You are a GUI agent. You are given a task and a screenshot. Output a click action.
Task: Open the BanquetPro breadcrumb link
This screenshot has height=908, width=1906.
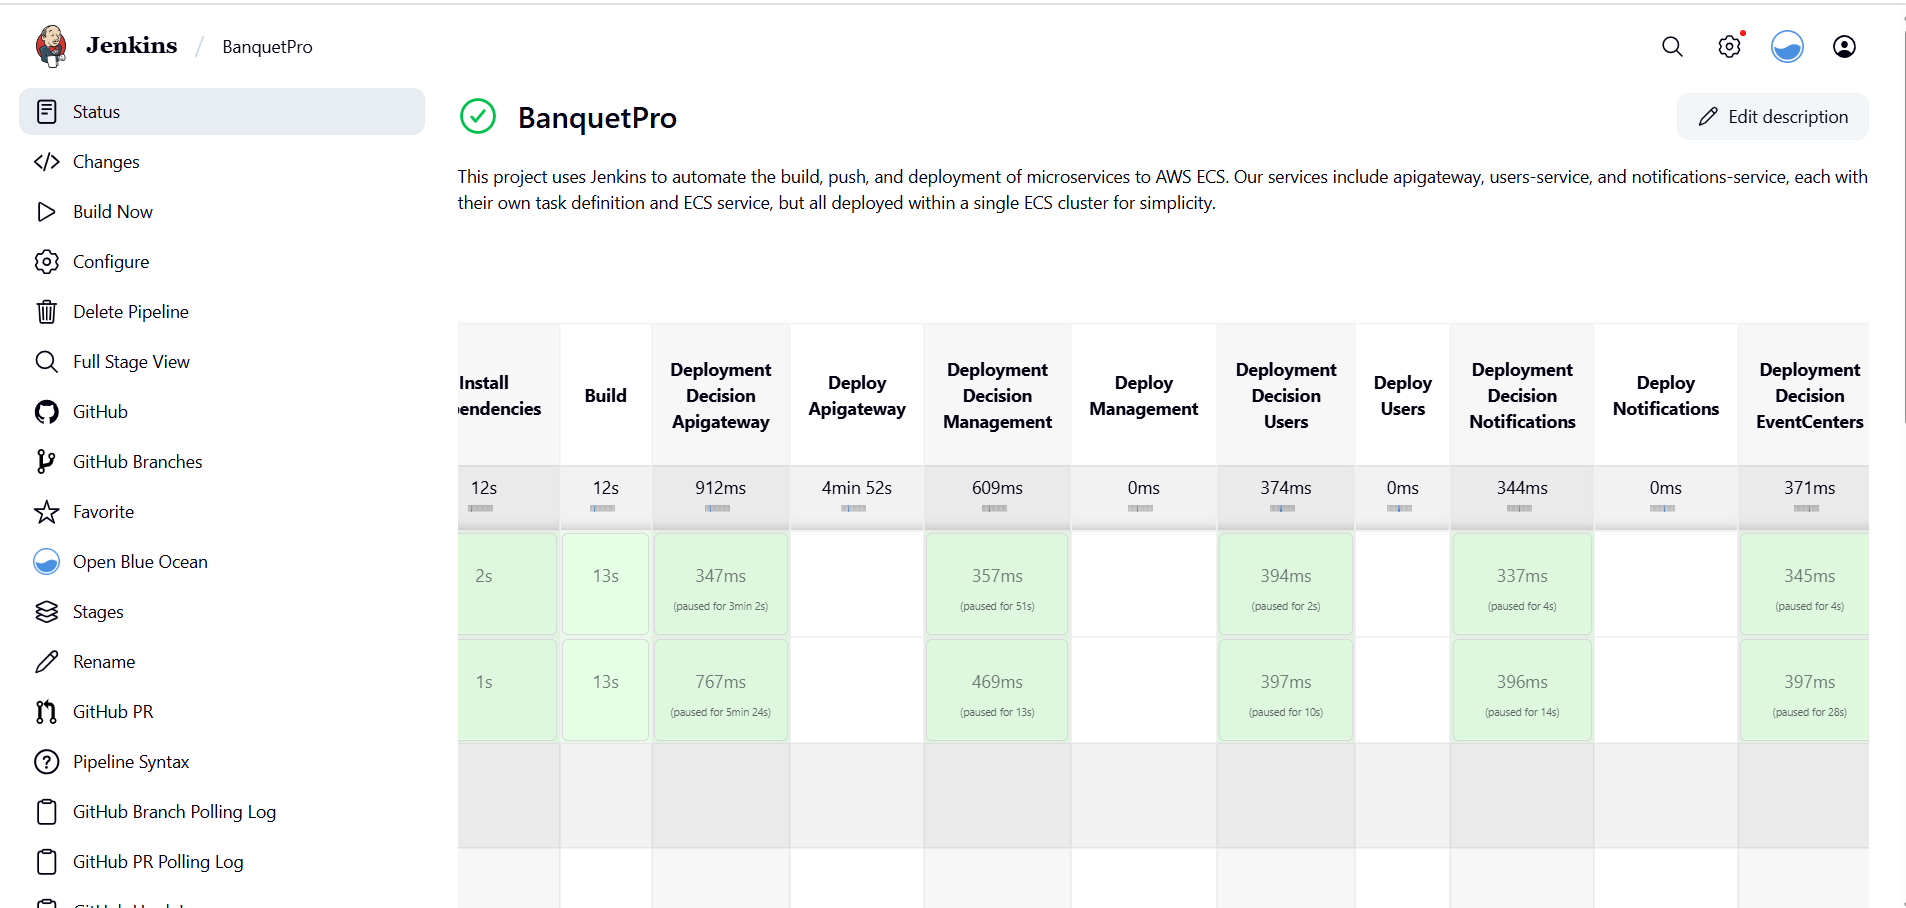click(x=267, y=47)
